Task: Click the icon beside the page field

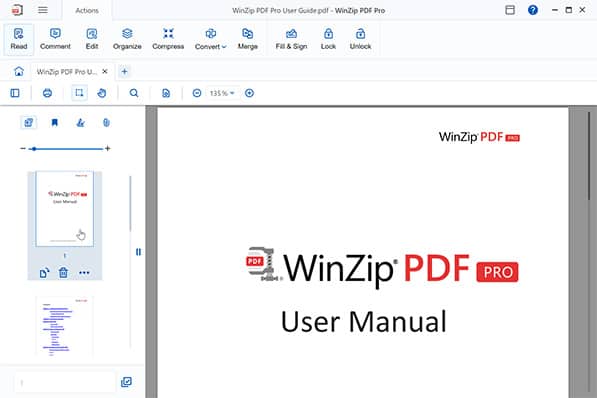Action: 126,382
